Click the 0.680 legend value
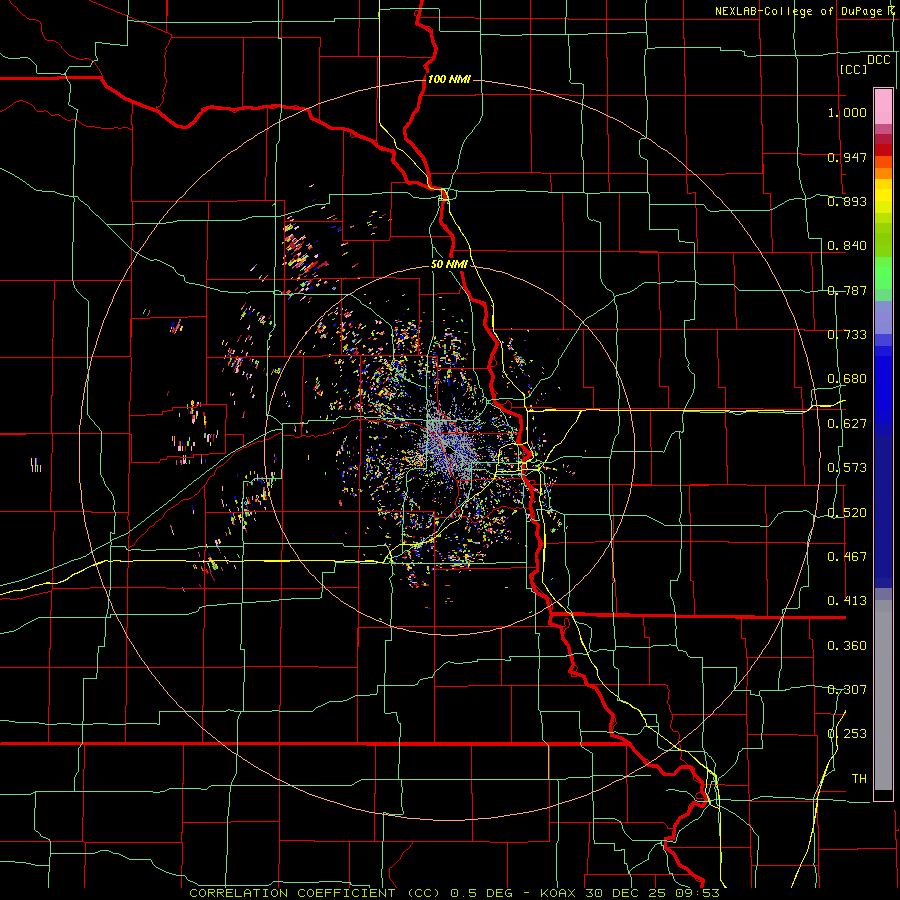Viewport: 900px width, 900px height. point(847,379)
